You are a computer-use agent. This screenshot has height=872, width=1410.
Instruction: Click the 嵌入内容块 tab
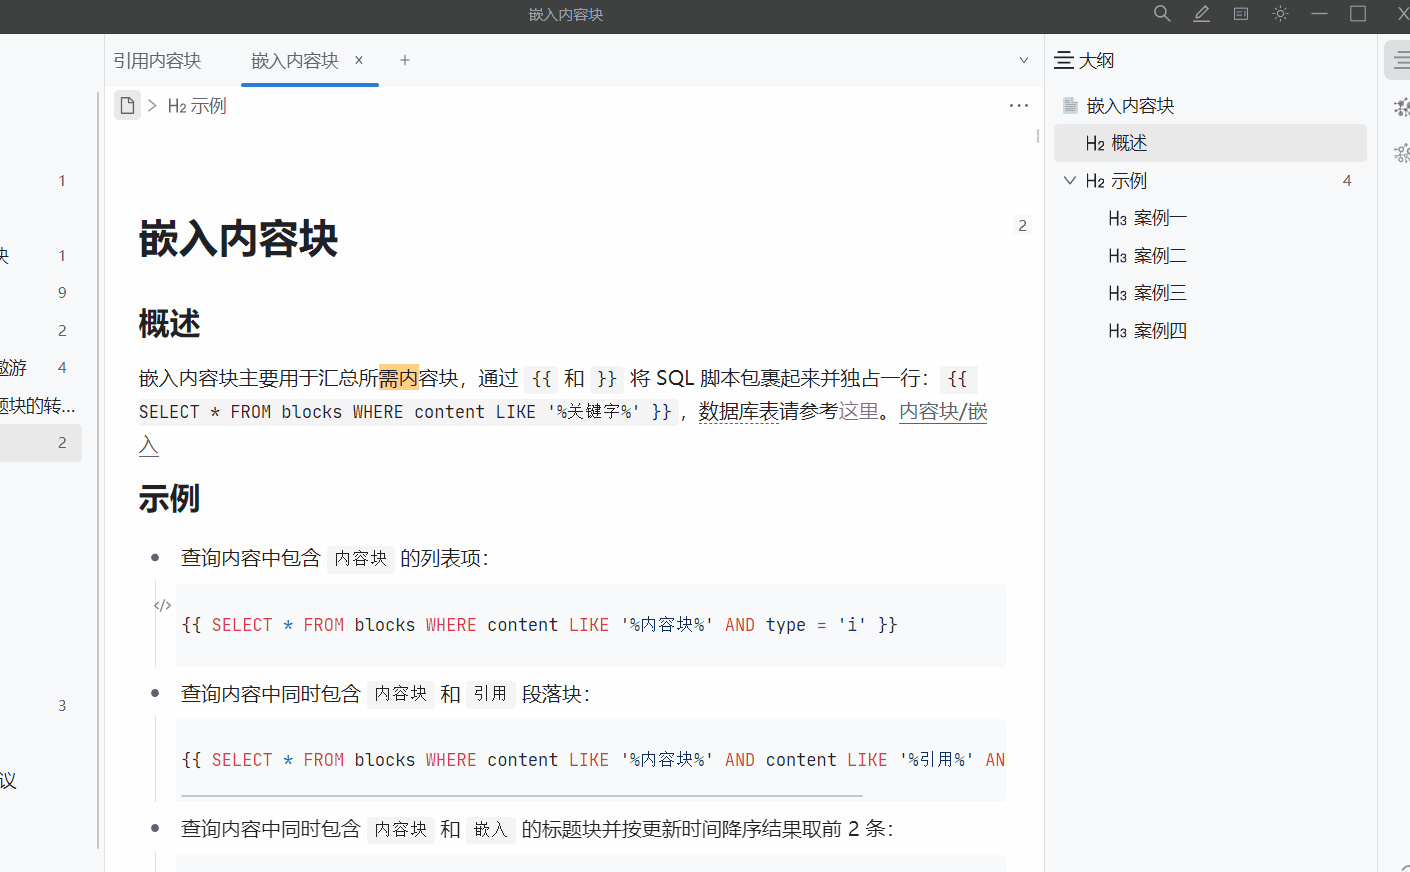[x=293, y=60]
